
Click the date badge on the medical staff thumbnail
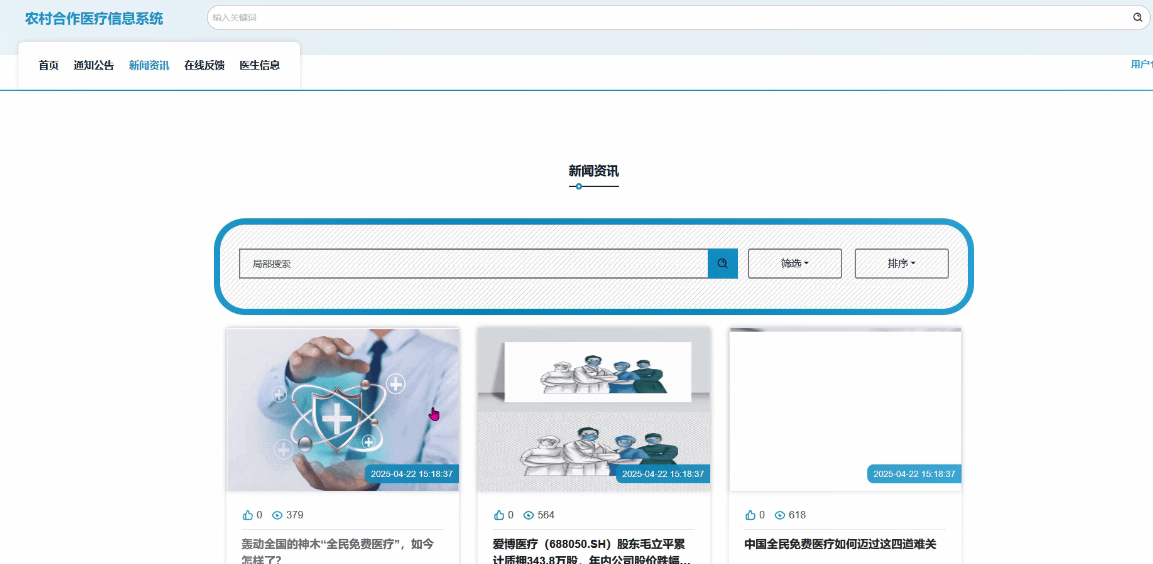coord(663,474)
